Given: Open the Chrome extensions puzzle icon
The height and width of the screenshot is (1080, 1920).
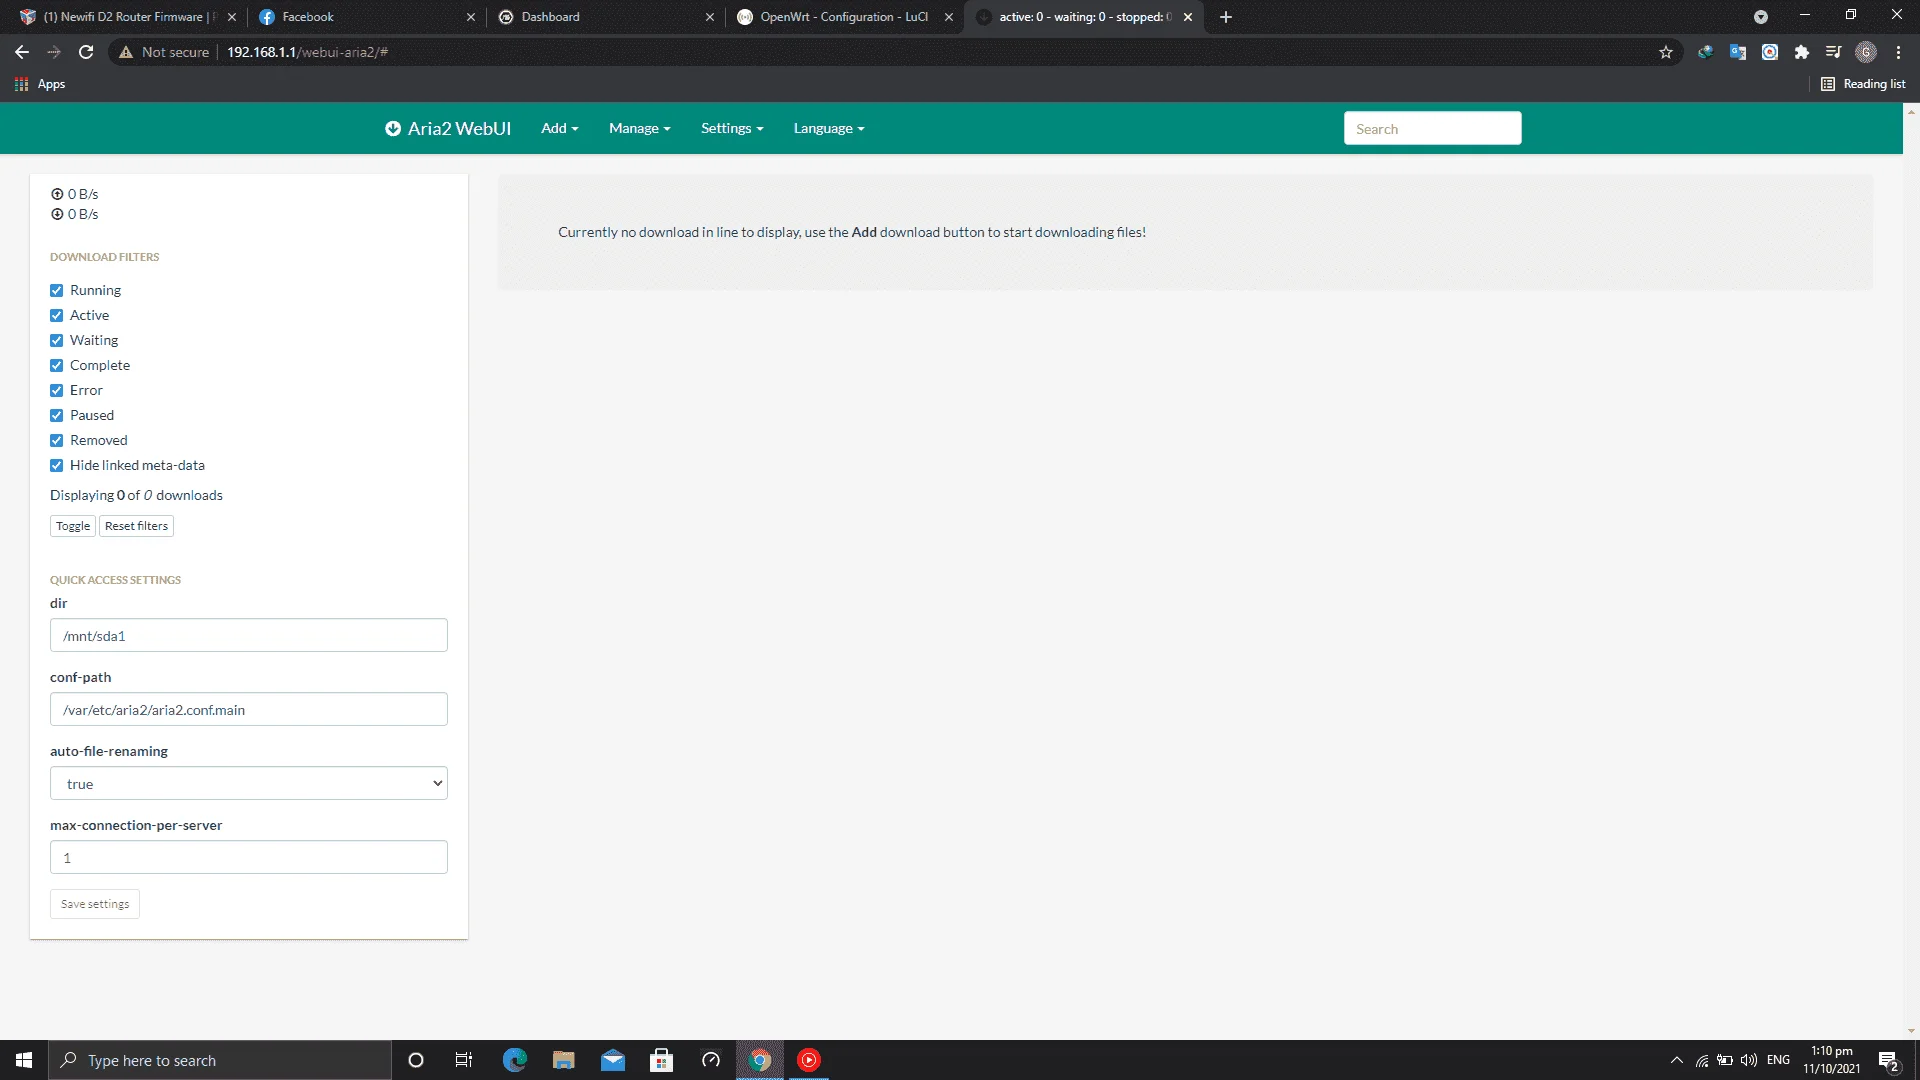Looking at the screenshot, I should (x=1802, y=52).
